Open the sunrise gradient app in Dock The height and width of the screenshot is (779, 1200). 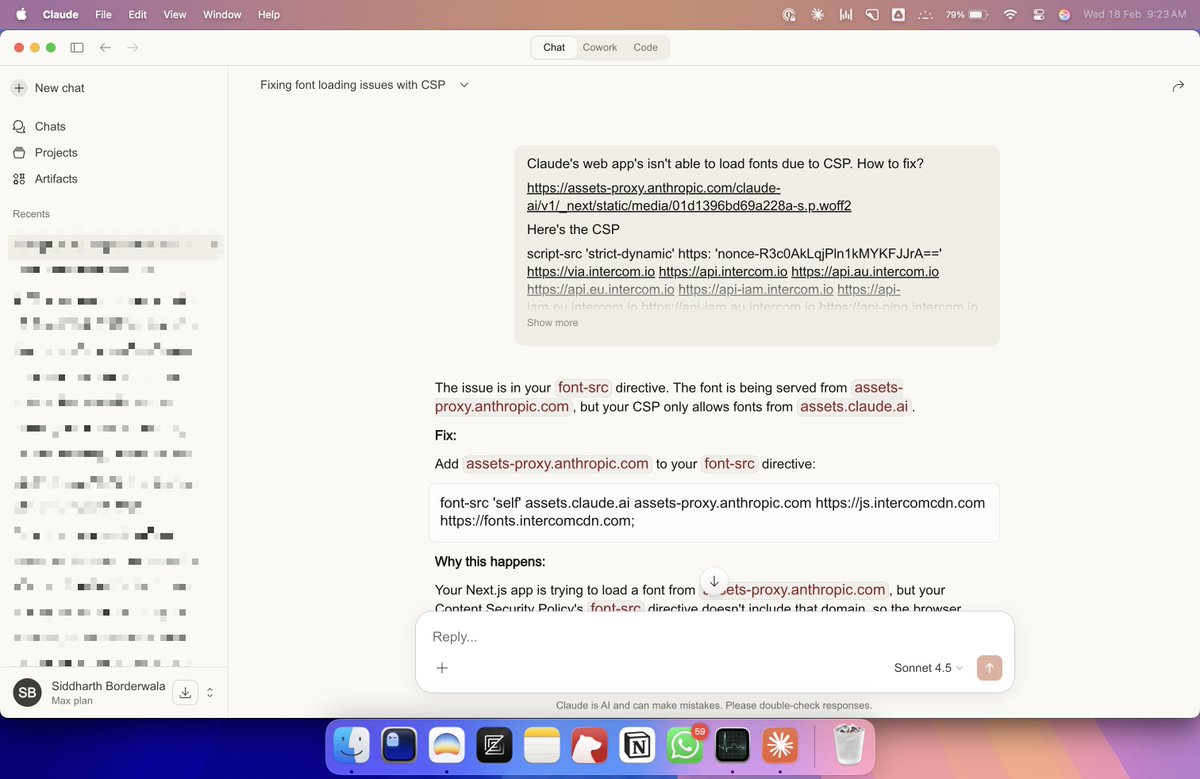tap(447, 745)
